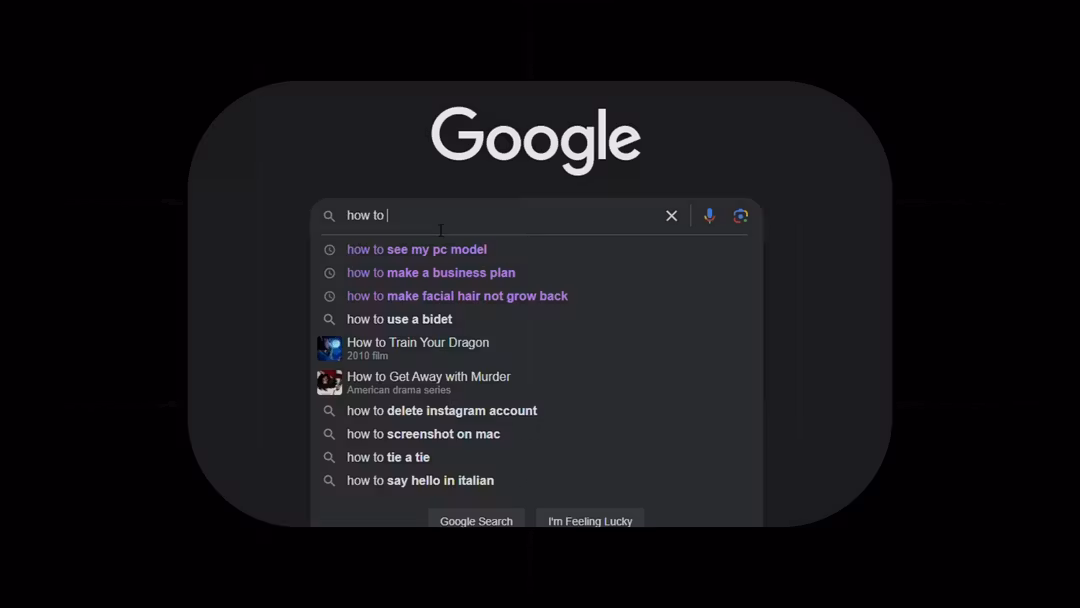The width and height of the screenshot is (1080, 608).
Task: Select the How to Train Your Dragon thumbnail
Action: pyautogui.click(x=329, y=348)
